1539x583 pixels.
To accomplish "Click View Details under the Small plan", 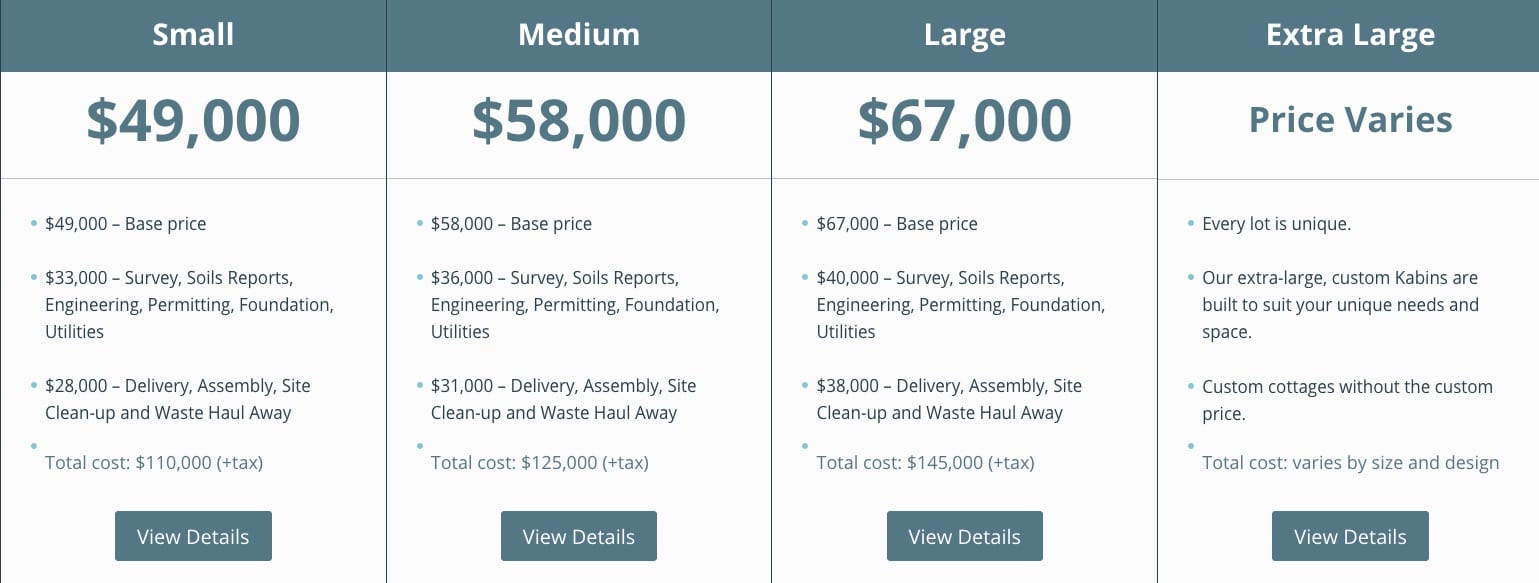I will click(x=193, y=536).
